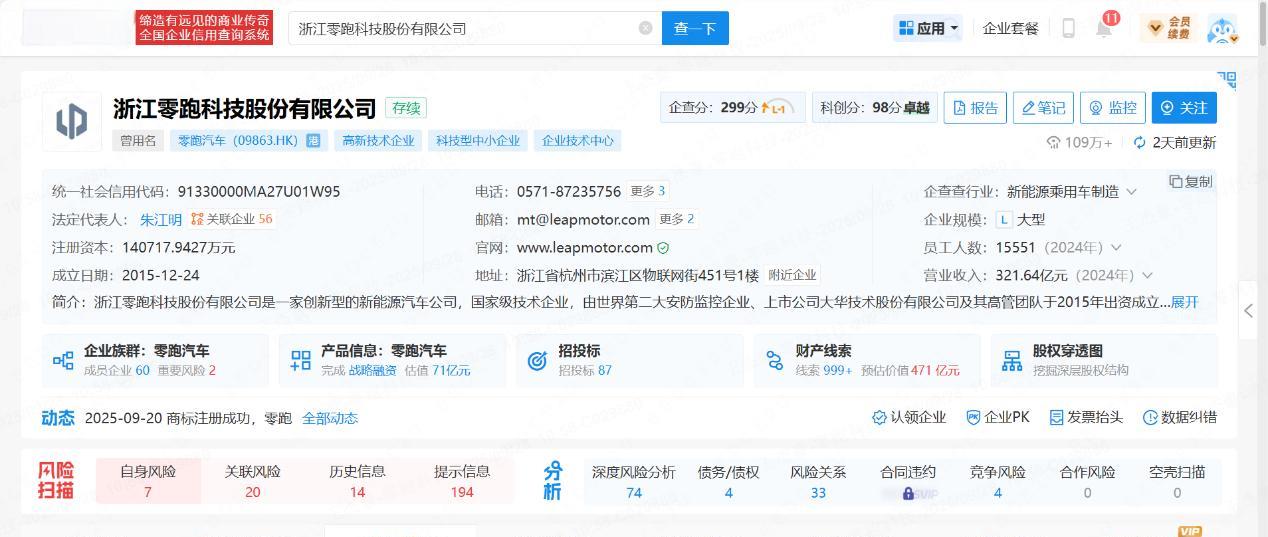
Task: Open 债务/债权 4
Action: (x=728, y=481)
